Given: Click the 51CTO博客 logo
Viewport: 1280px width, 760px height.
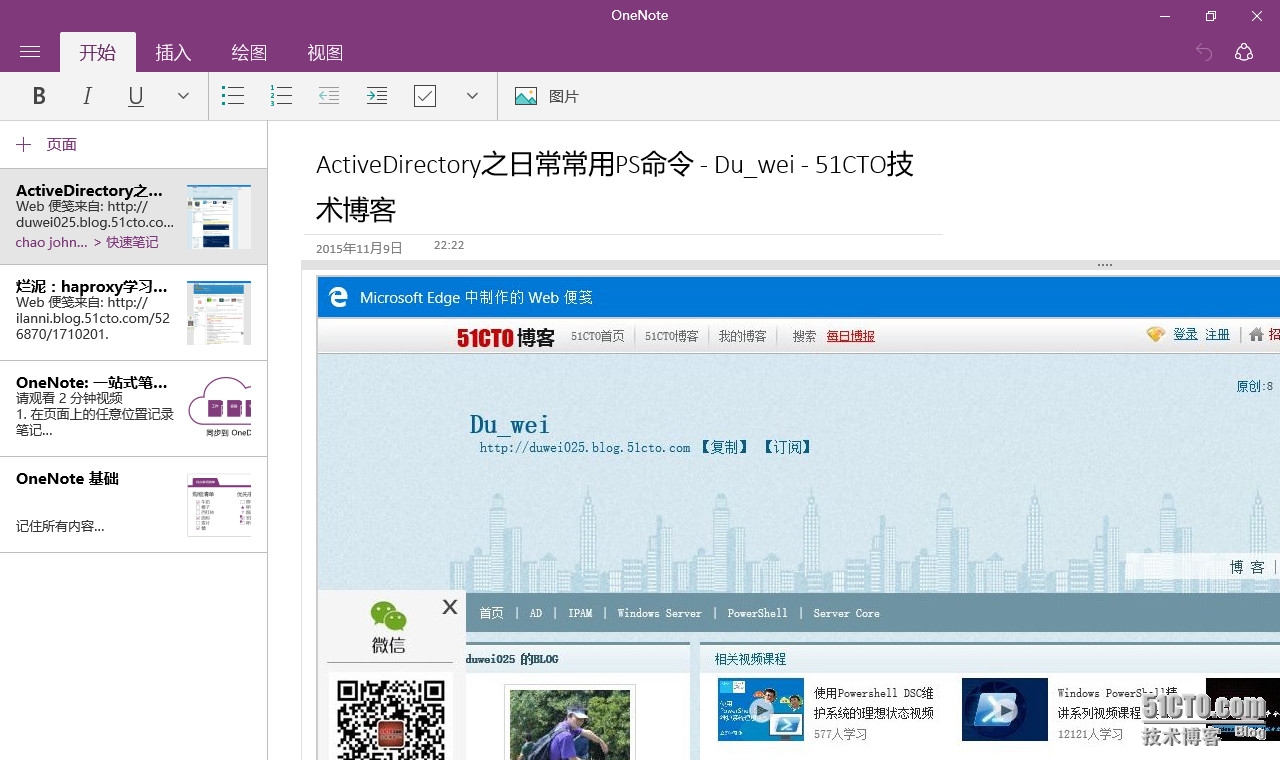Looking at the screenshot, I should (x=505, y=337).
